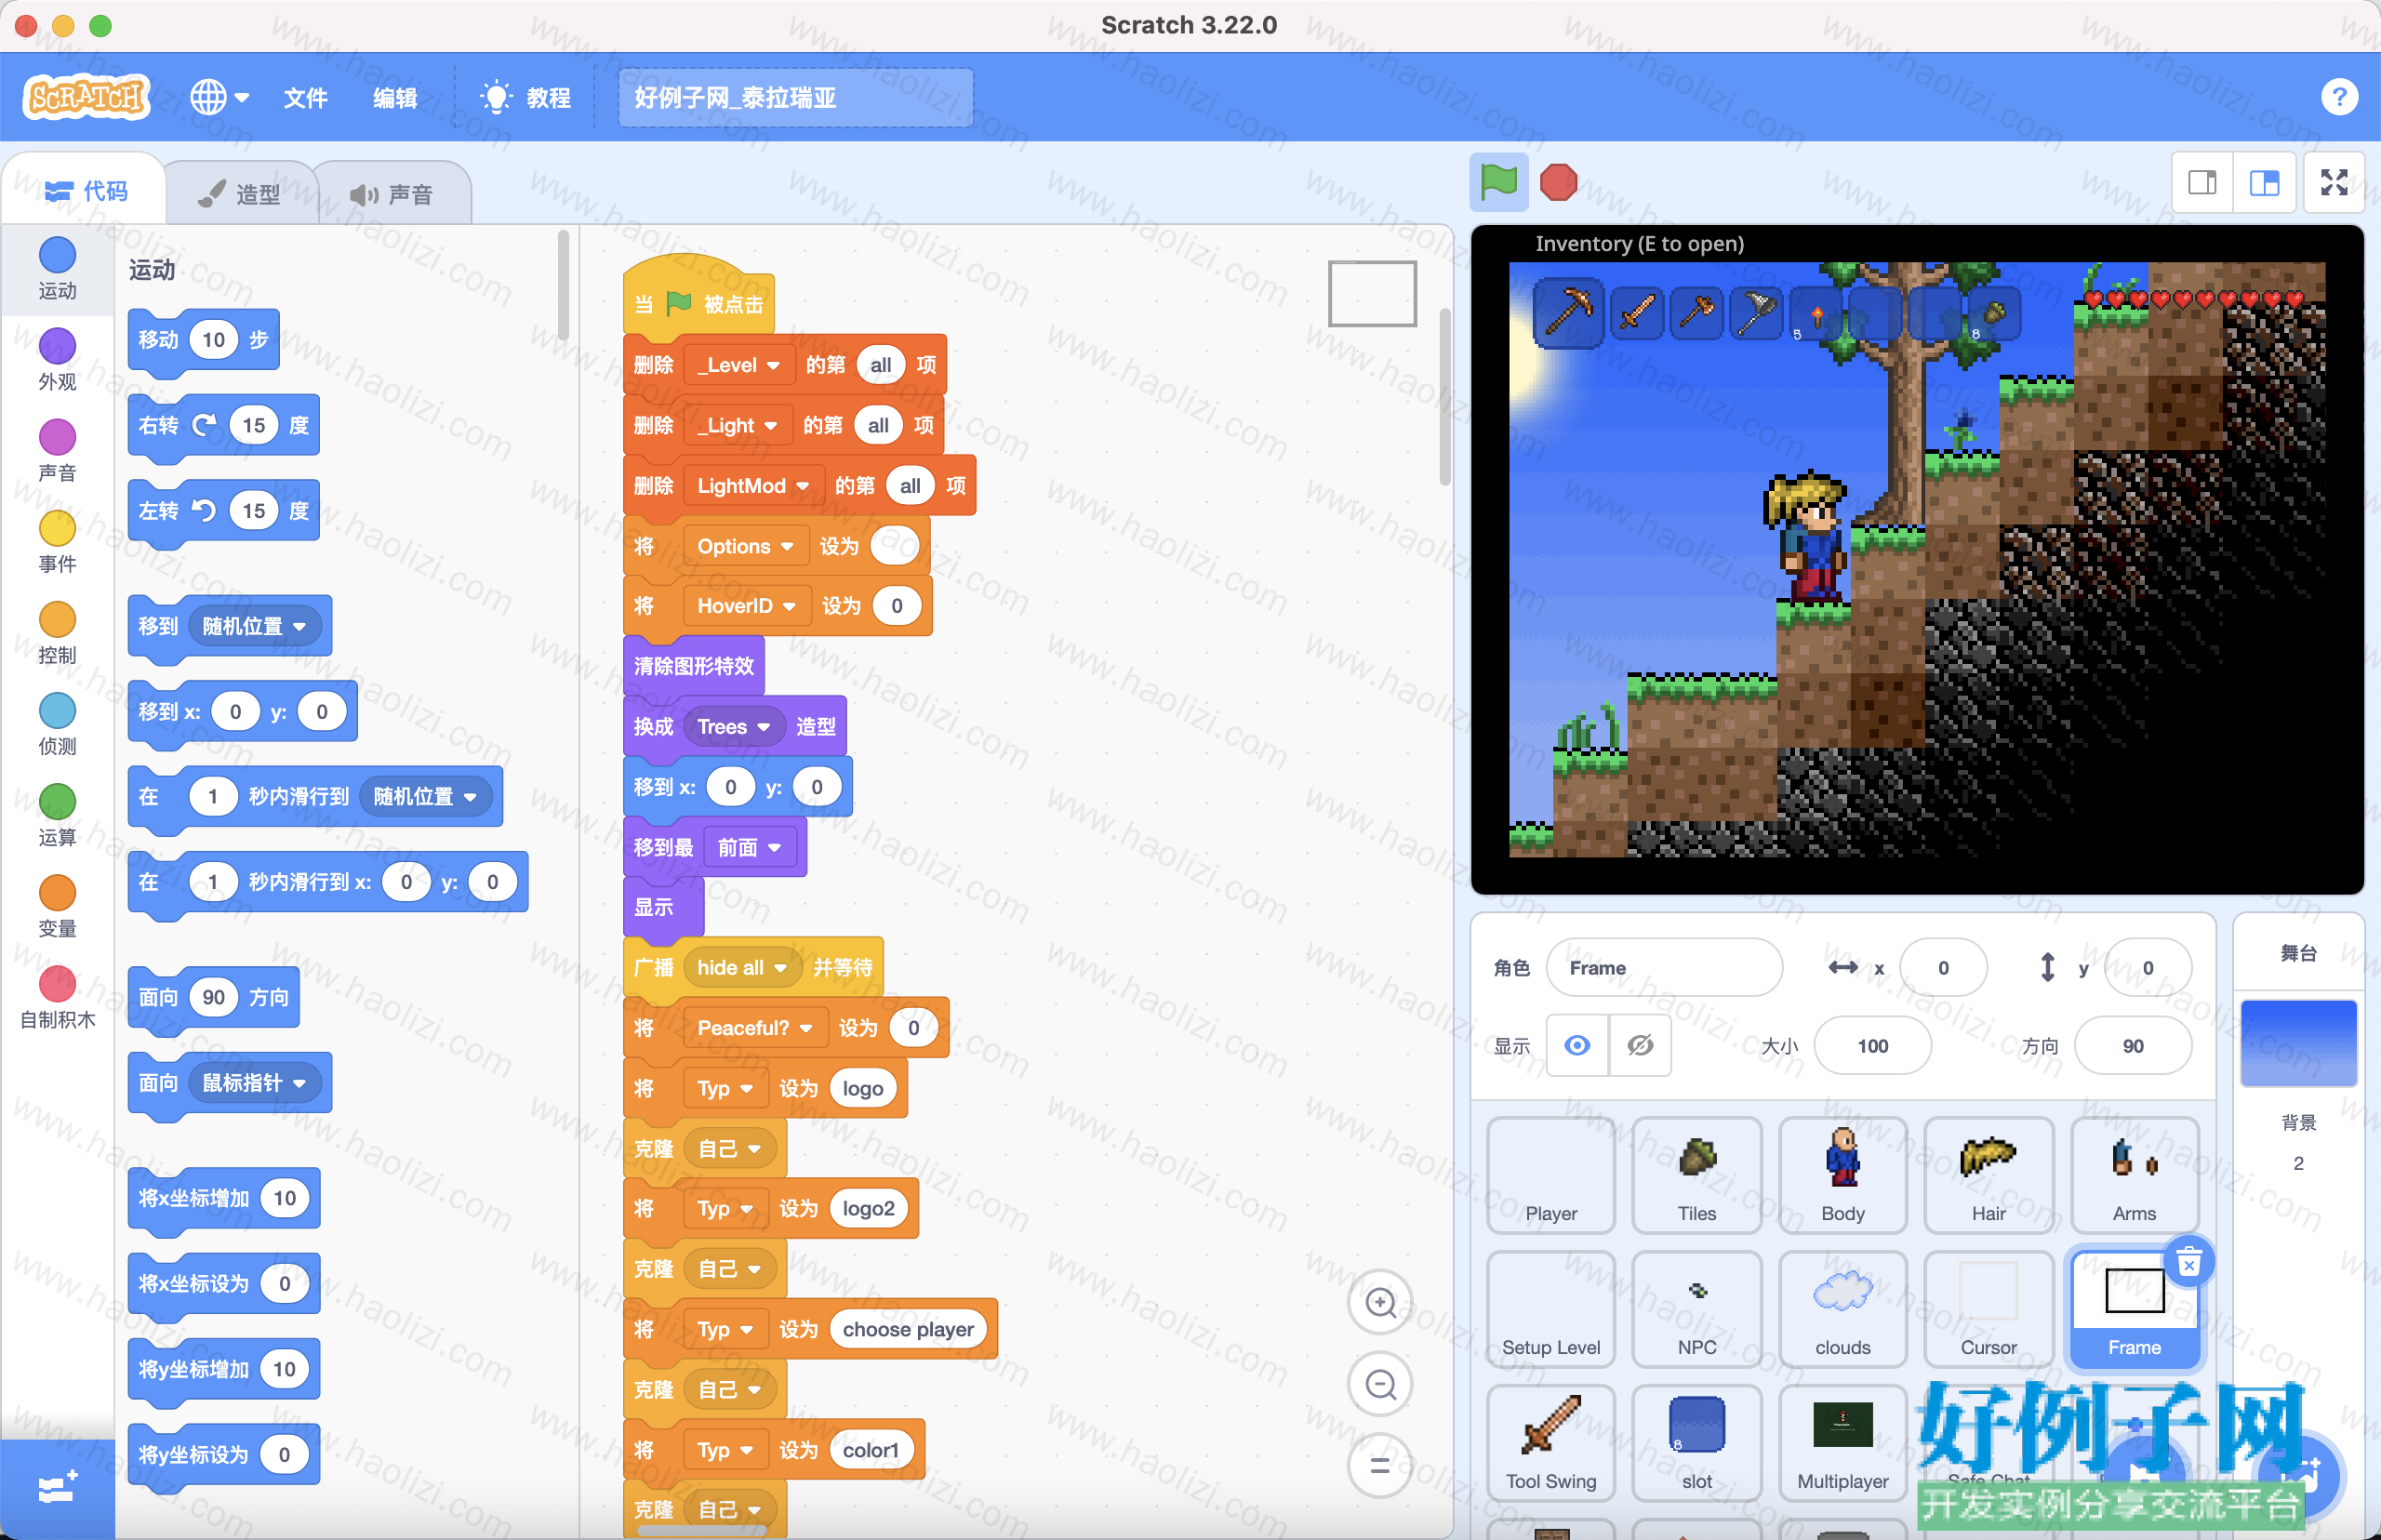
Task: Open the _Light list dropdown
Action: coord(737,425)
